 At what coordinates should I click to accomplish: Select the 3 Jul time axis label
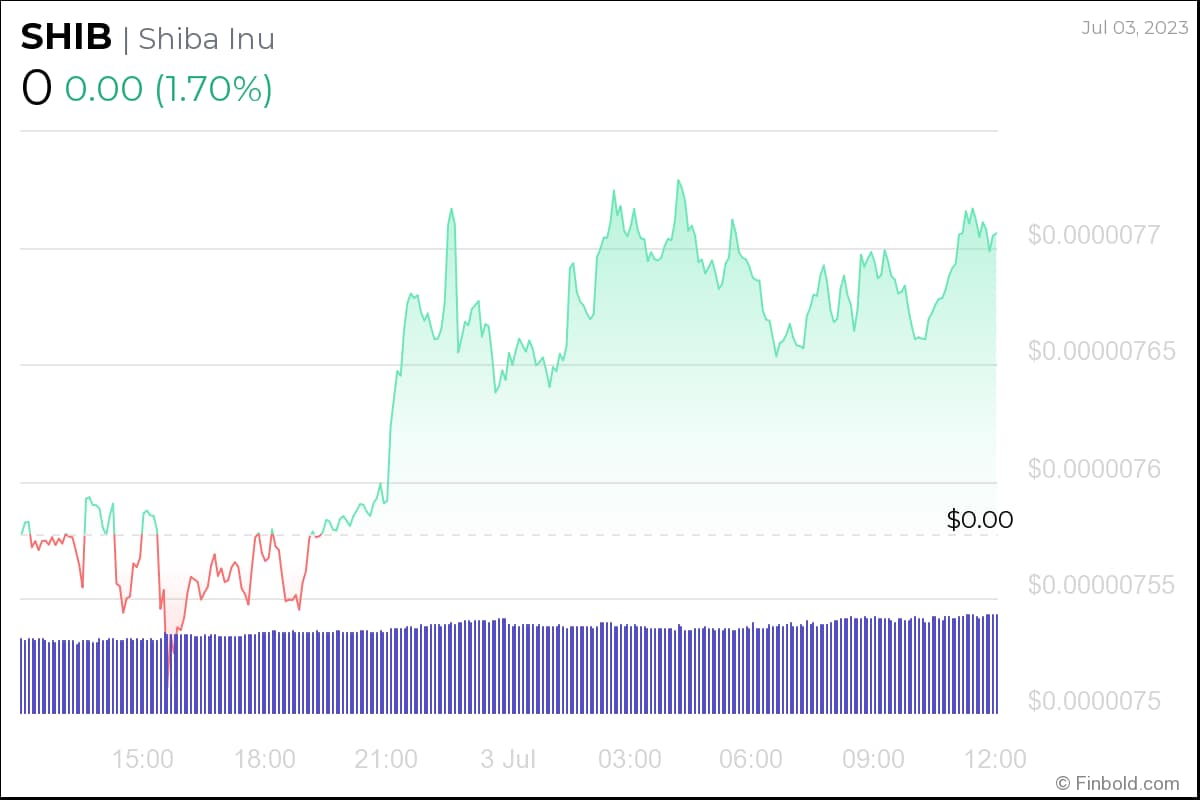pyautogui.click(x=507, y=759)
